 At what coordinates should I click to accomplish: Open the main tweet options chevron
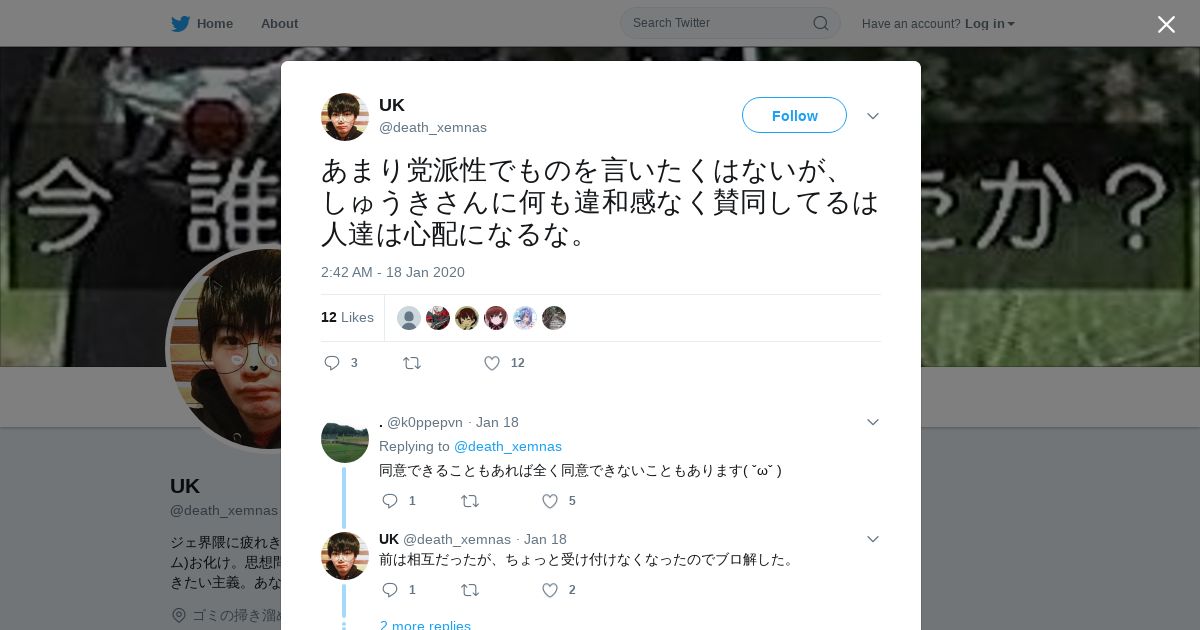[873, 116]
